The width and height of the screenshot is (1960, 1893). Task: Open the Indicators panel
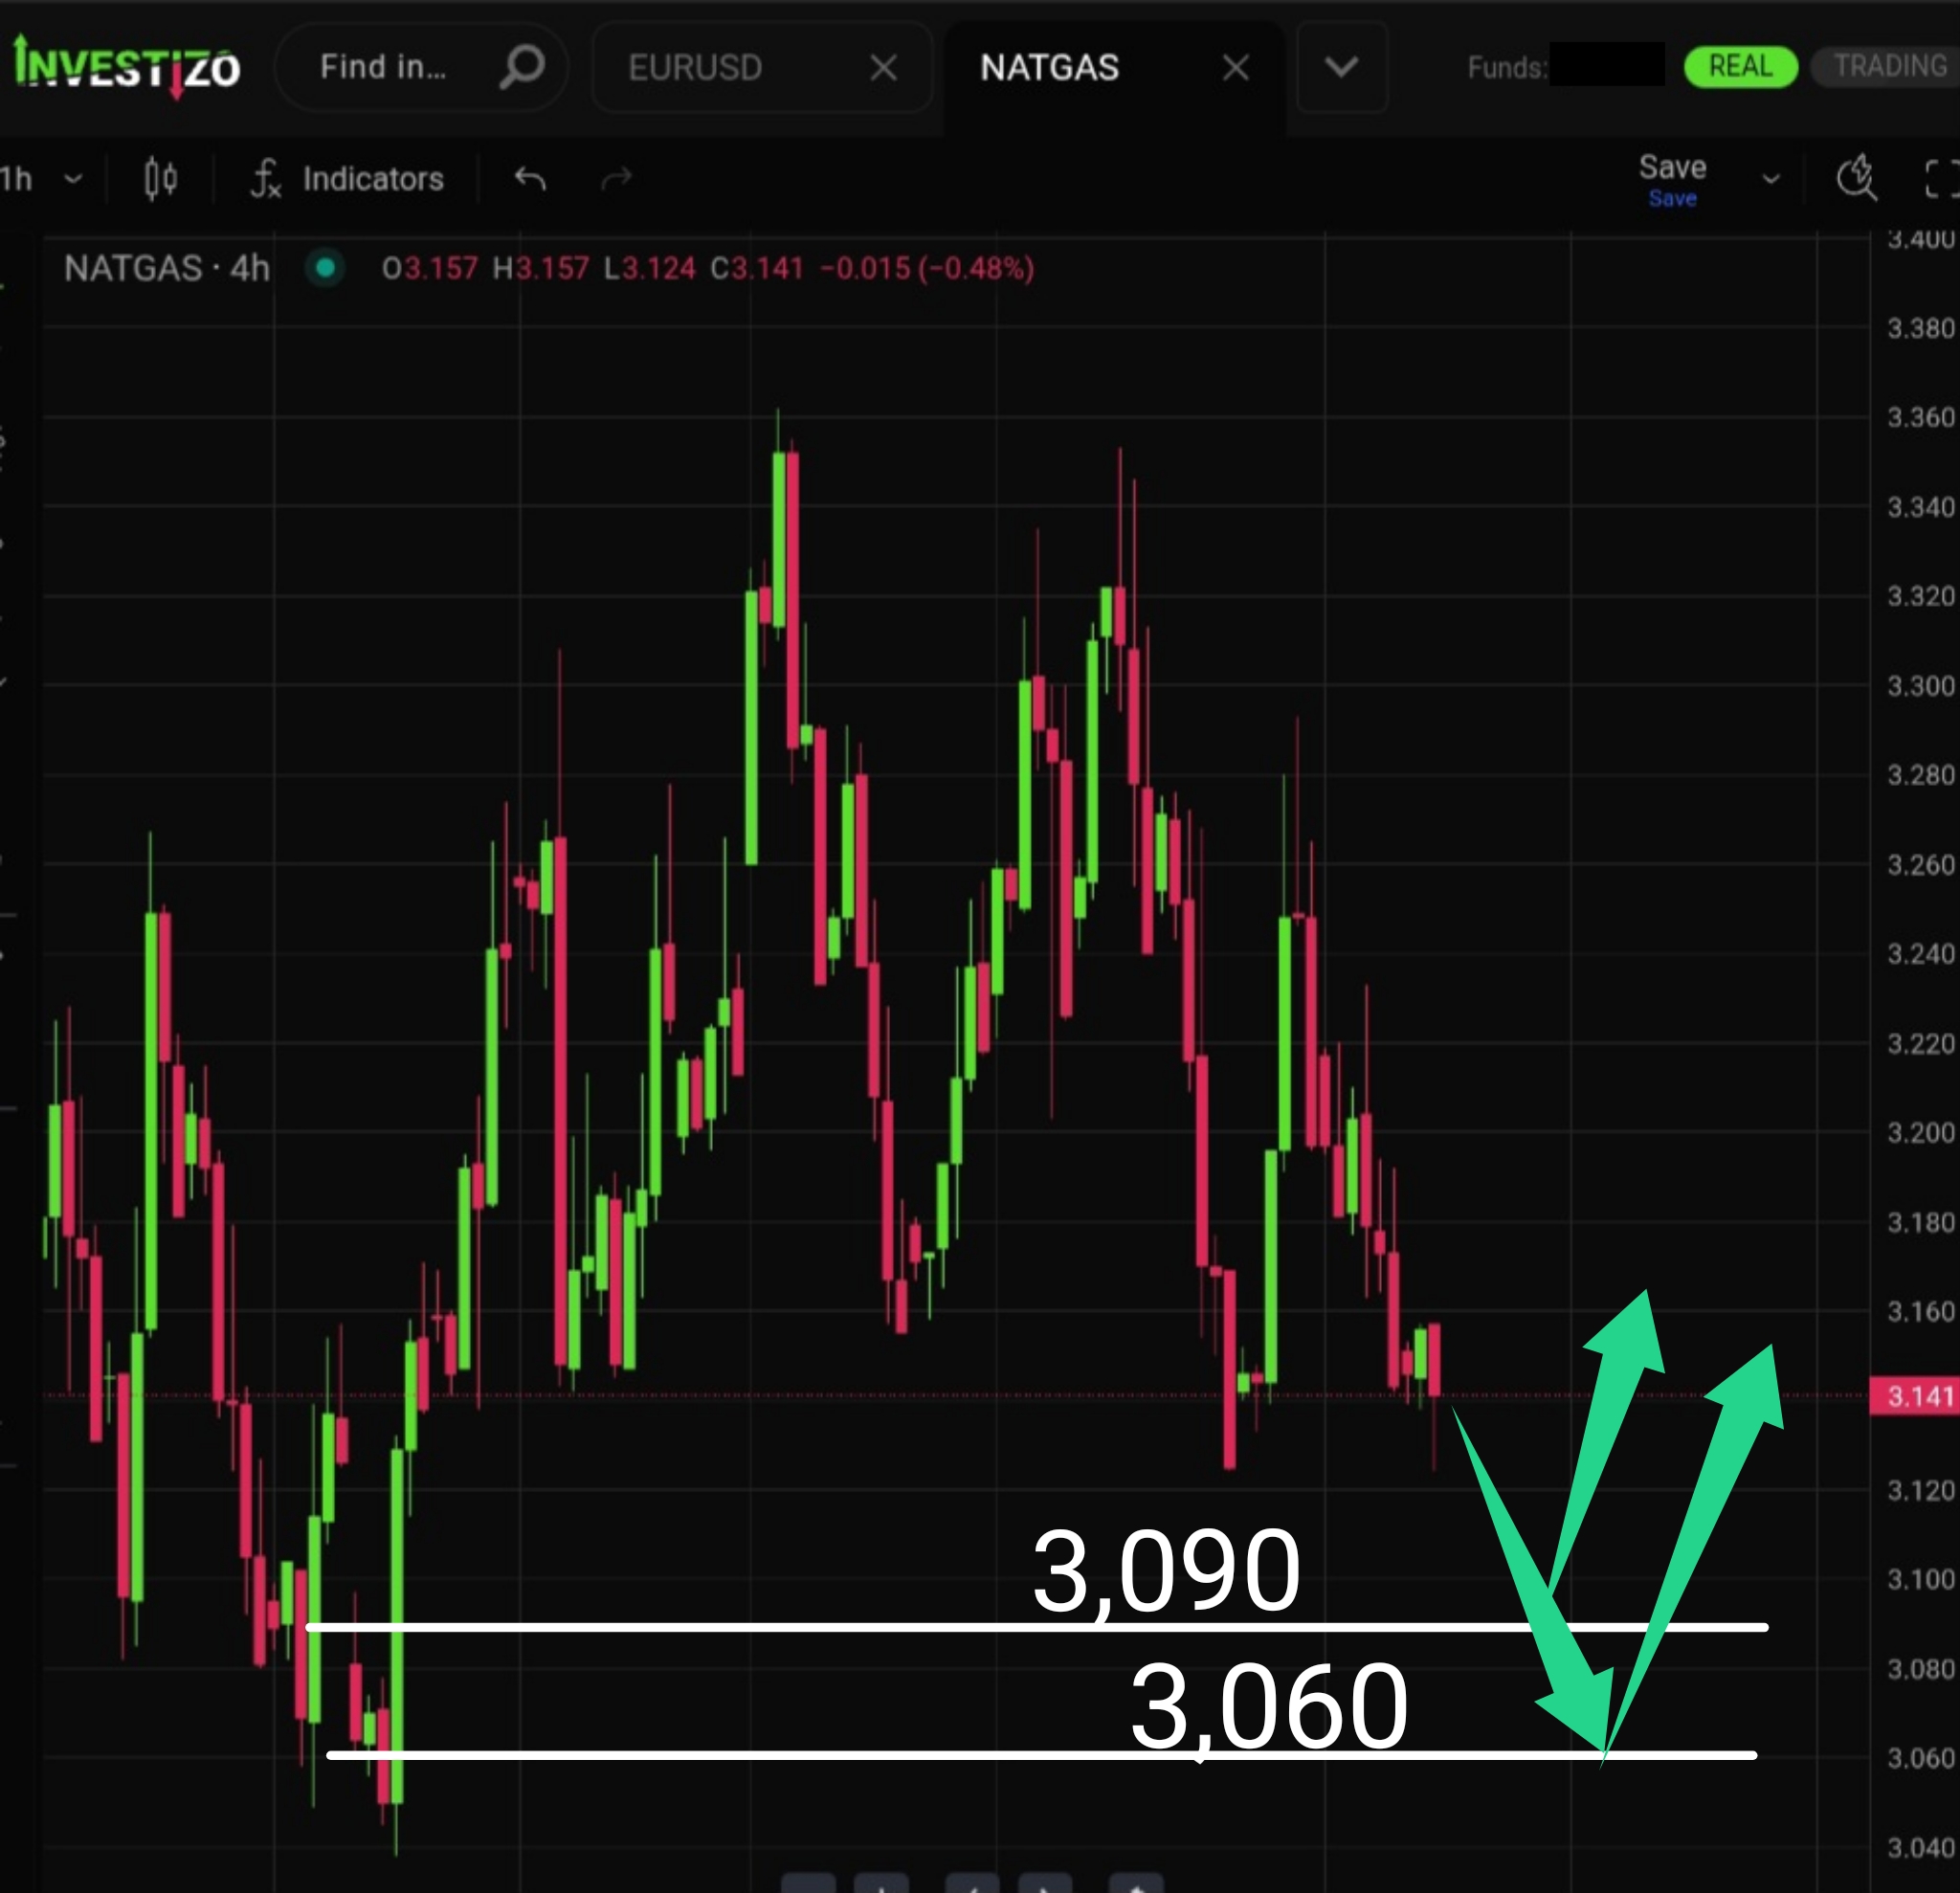tap(347, 179)
